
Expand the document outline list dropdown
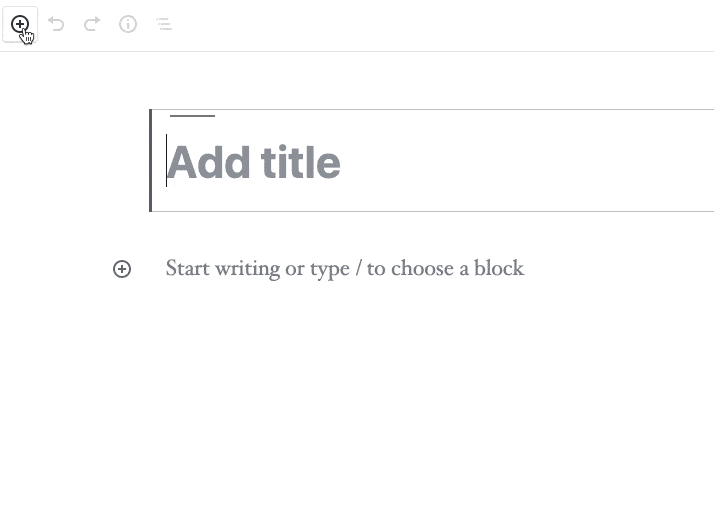tap(164, 24)
